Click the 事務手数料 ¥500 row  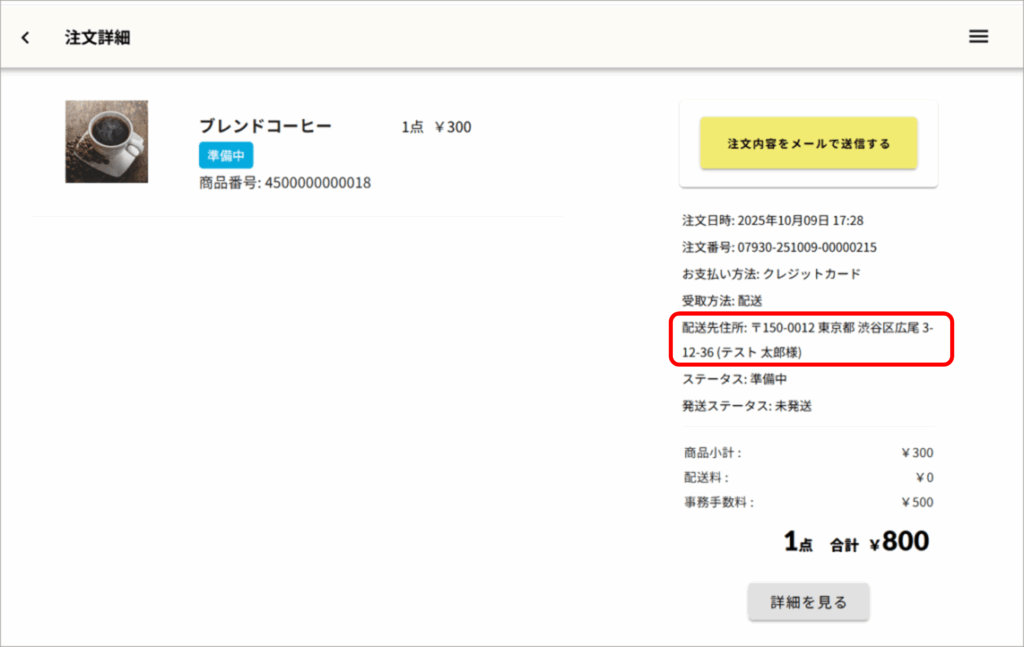point(807,502)
